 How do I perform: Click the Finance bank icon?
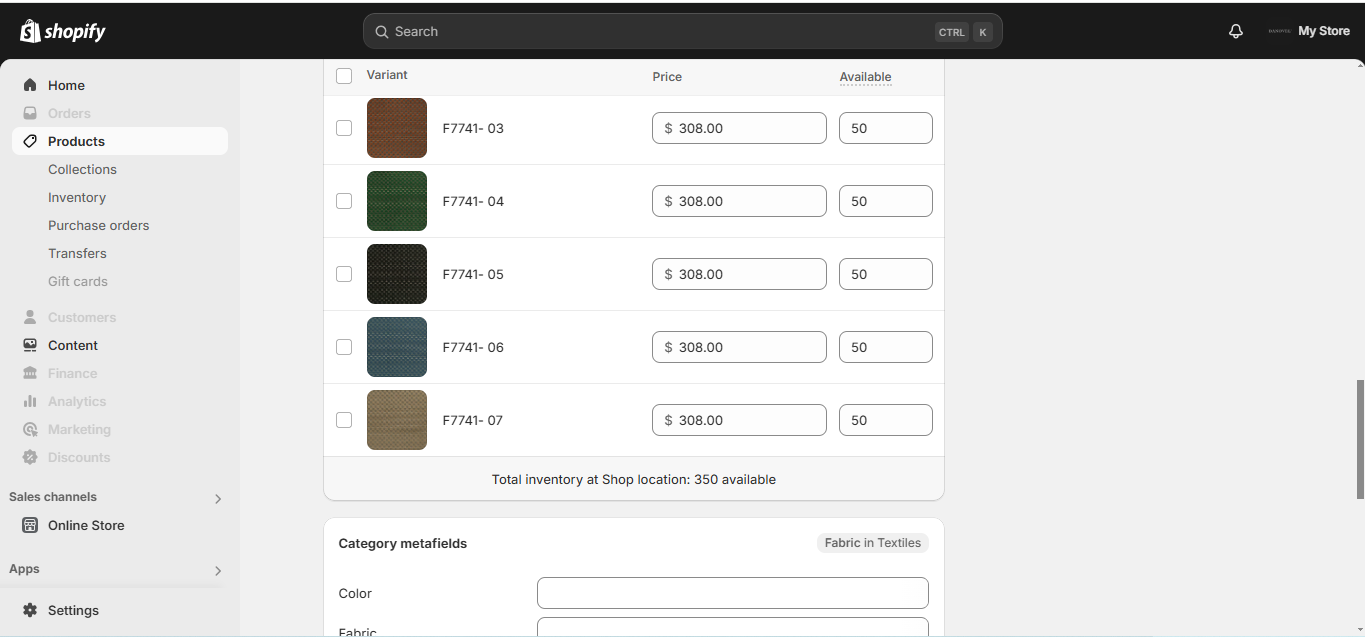click(x=30, y=373)
